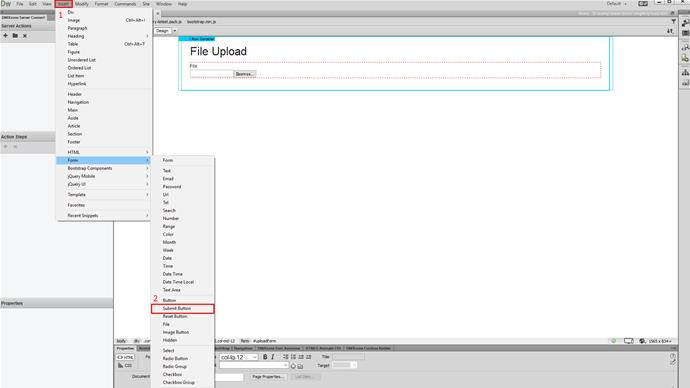Open the Commands menu
The image size is (690, 388).
(125, 4)
